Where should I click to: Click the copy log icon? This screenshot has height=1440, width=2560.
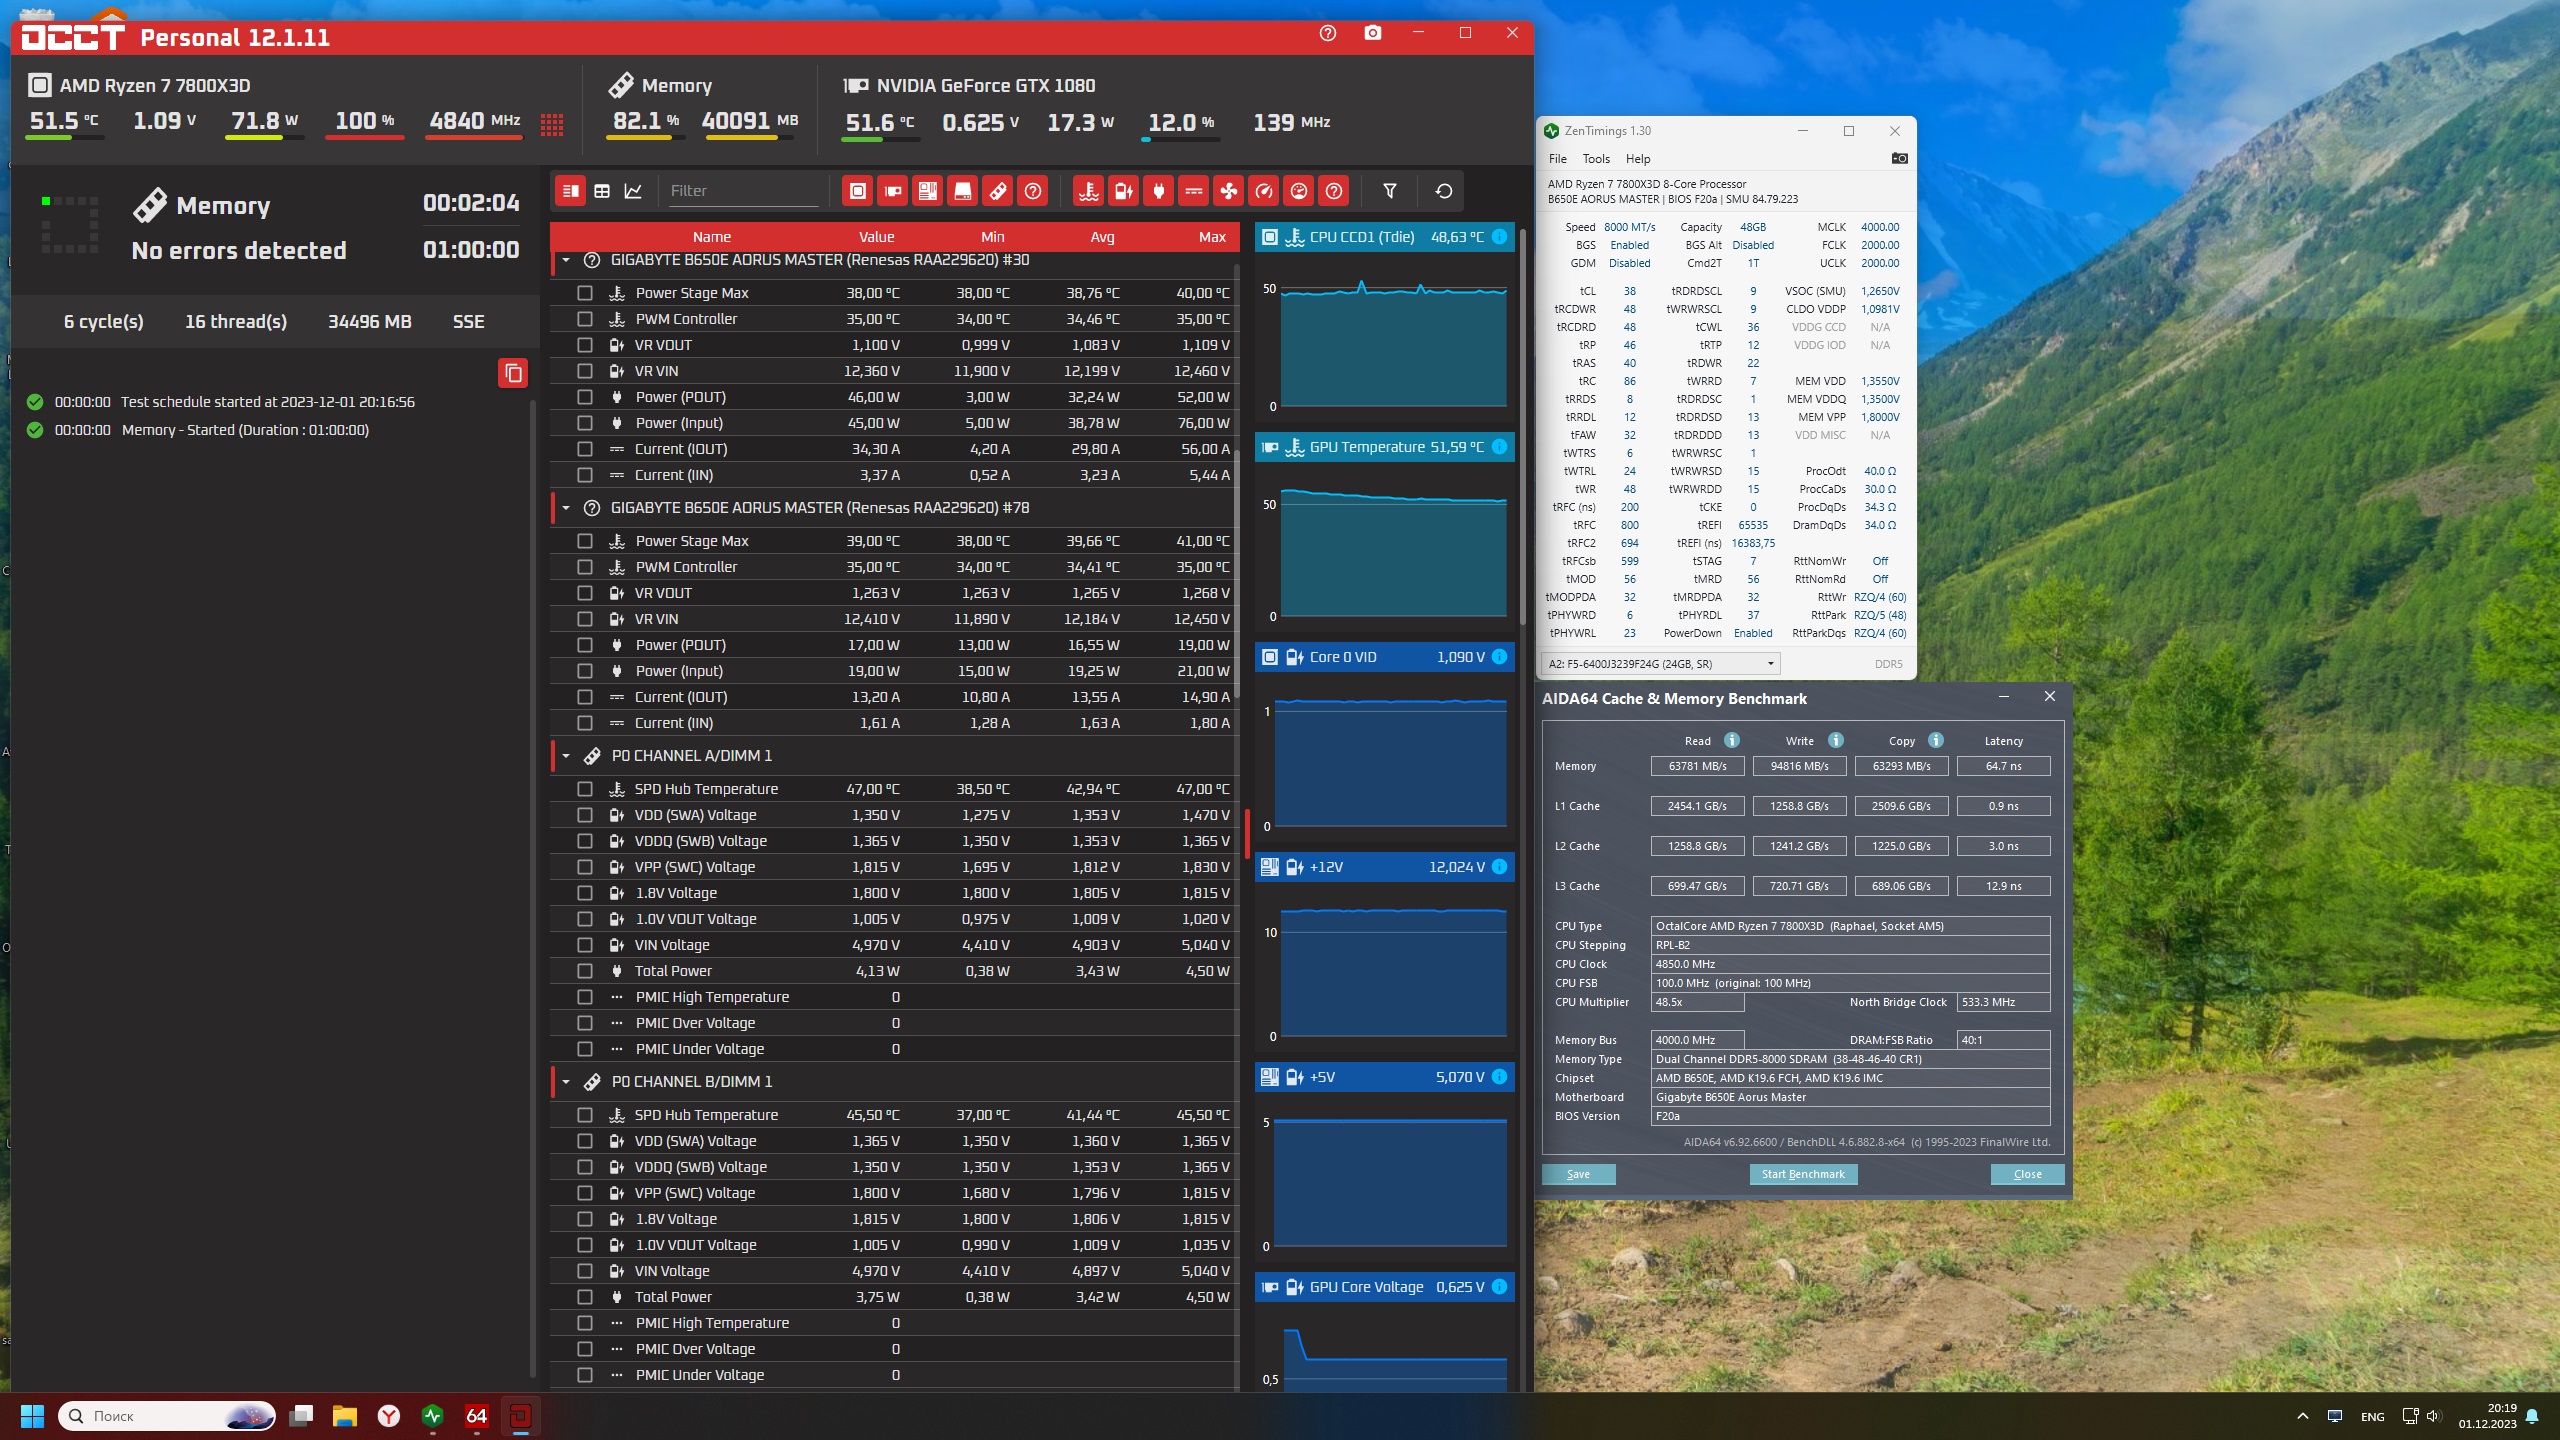(x=513, y=373)
